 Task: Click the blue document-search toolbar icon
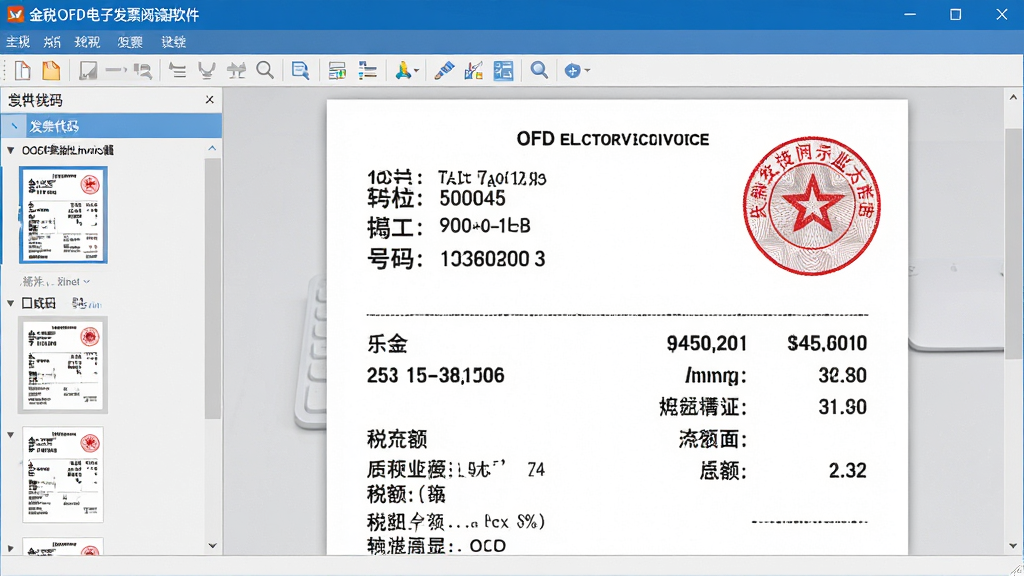pyautogui.click(x=300, y=71)
